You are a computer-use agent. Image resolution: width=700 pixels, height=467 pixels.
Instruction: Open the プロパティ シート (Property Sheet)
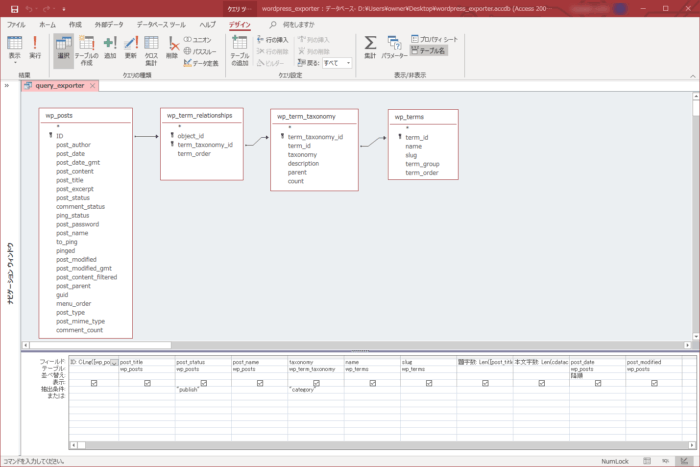434,39
